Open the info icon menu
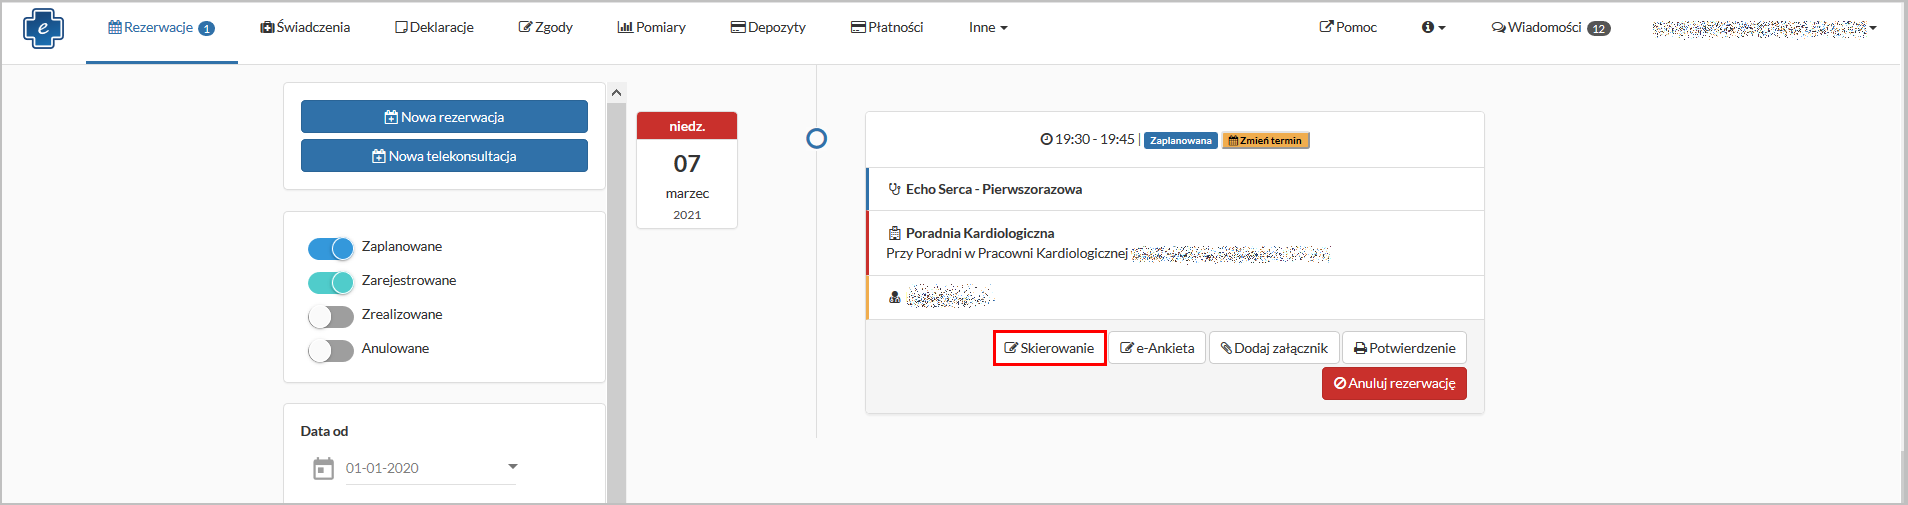The height and width of the screenshot is (505, 1908). [x=1433, y=28]
